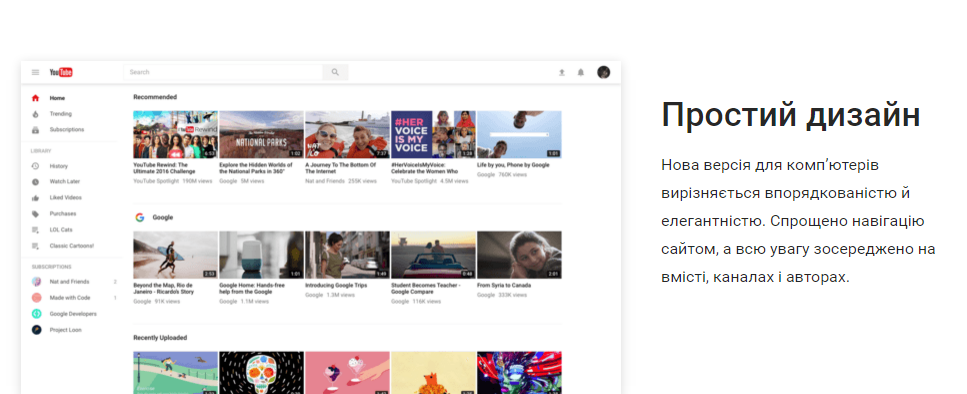Click the Made with Code channel avatar
Screen dimensions: 967x394
[x=36, y=298]
